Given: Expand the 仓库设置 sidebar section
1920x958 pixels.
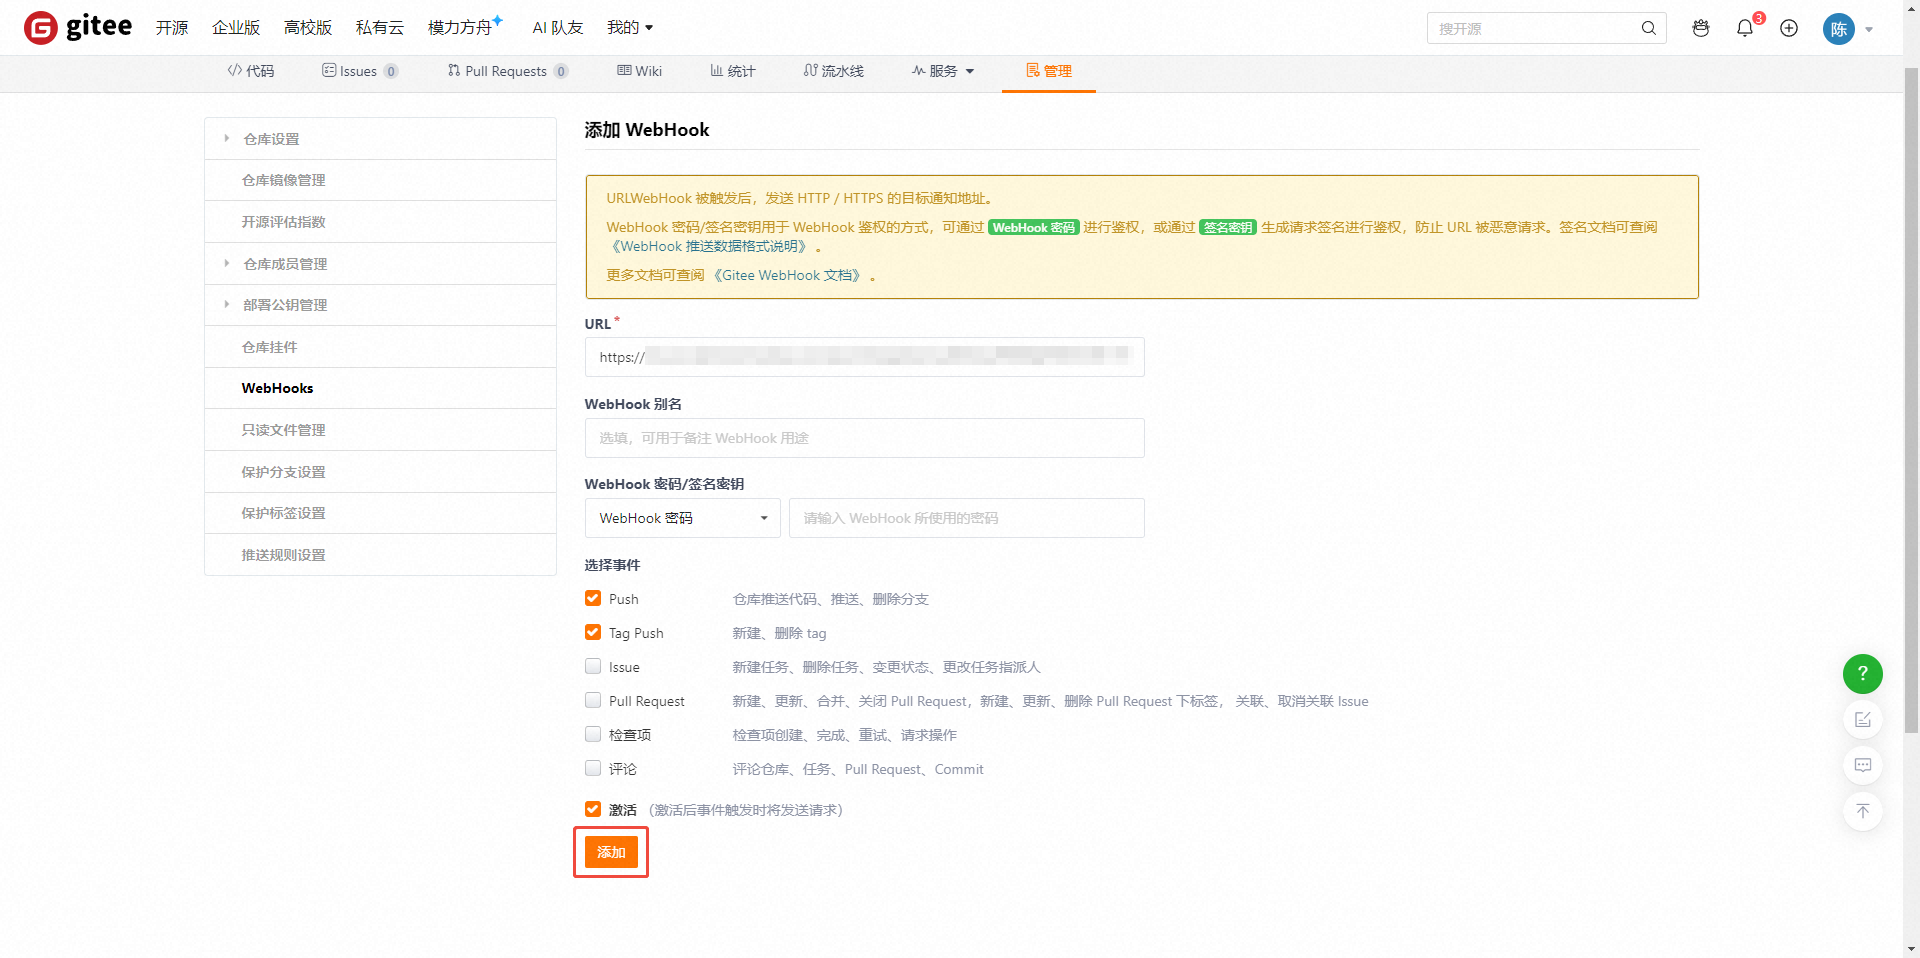Looking at the screenshot, I should pyautogui.click(x=271, y=139).
